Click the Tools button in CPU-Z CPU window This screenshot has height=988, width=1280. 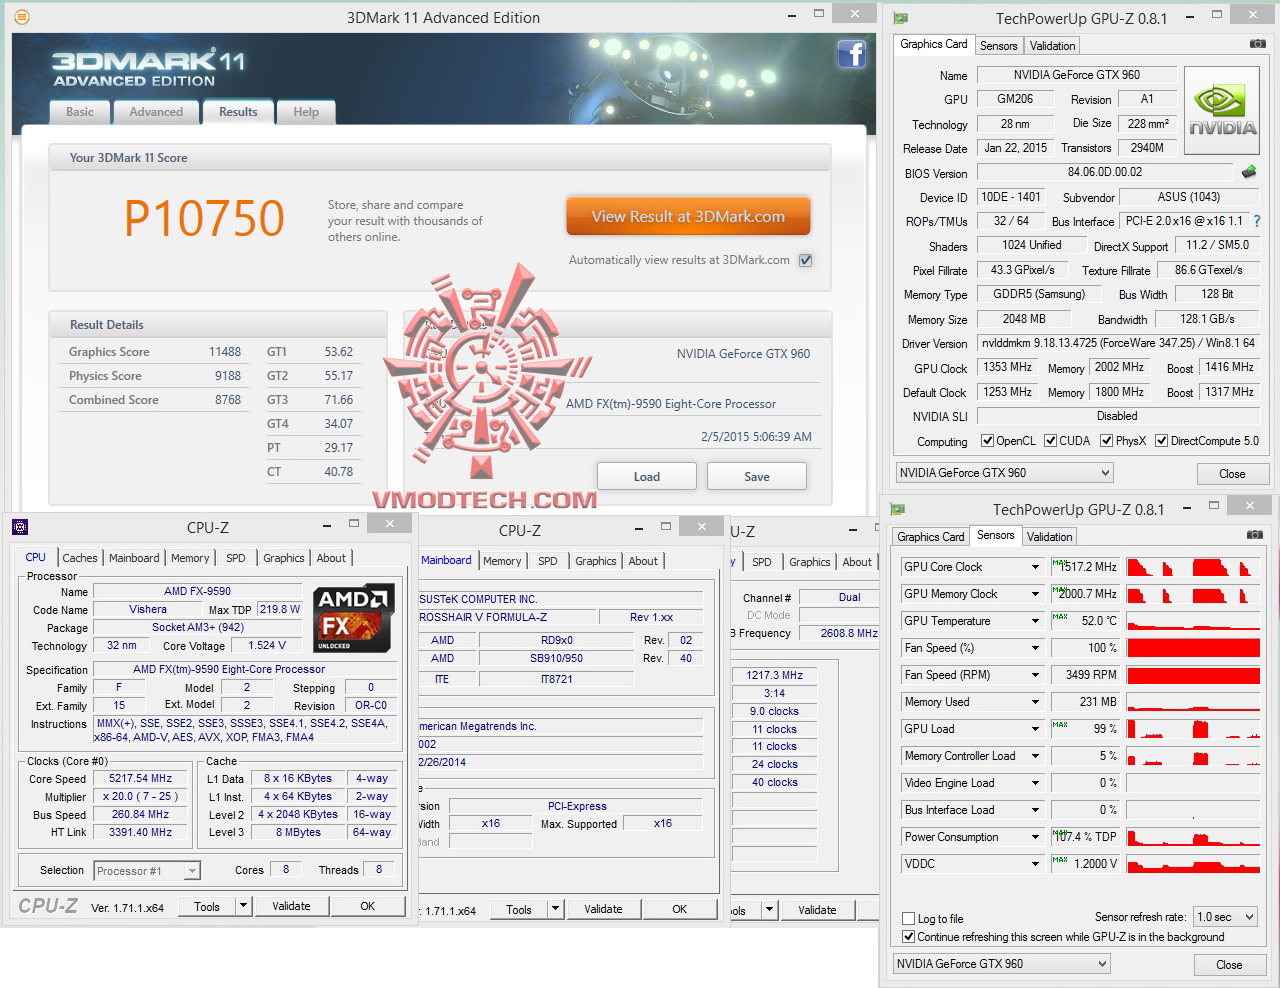(207, 906)
